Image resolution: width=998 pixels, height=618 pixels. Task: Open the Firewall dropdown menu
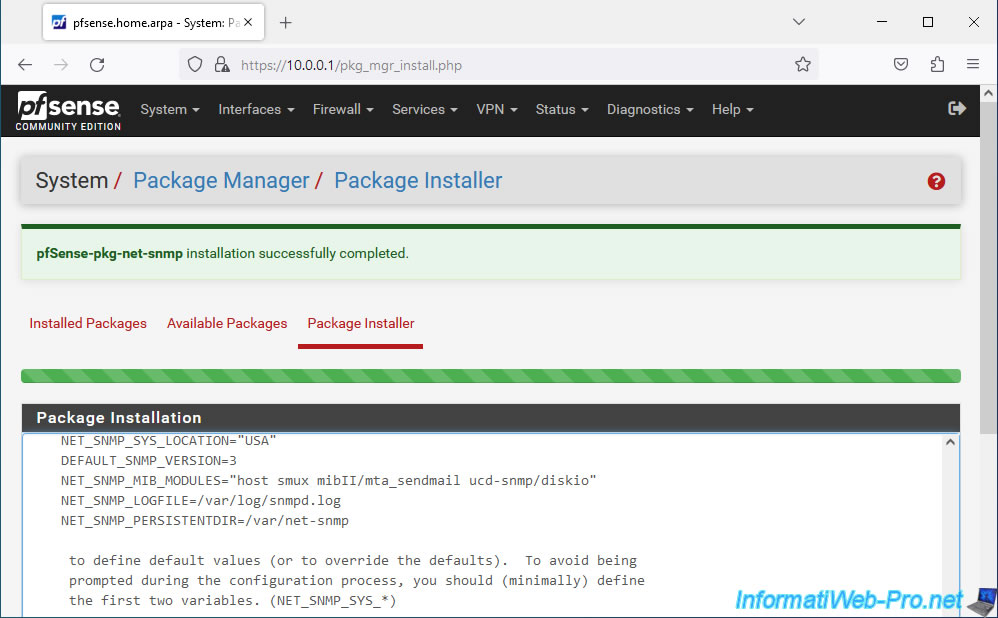coord(343,109)
